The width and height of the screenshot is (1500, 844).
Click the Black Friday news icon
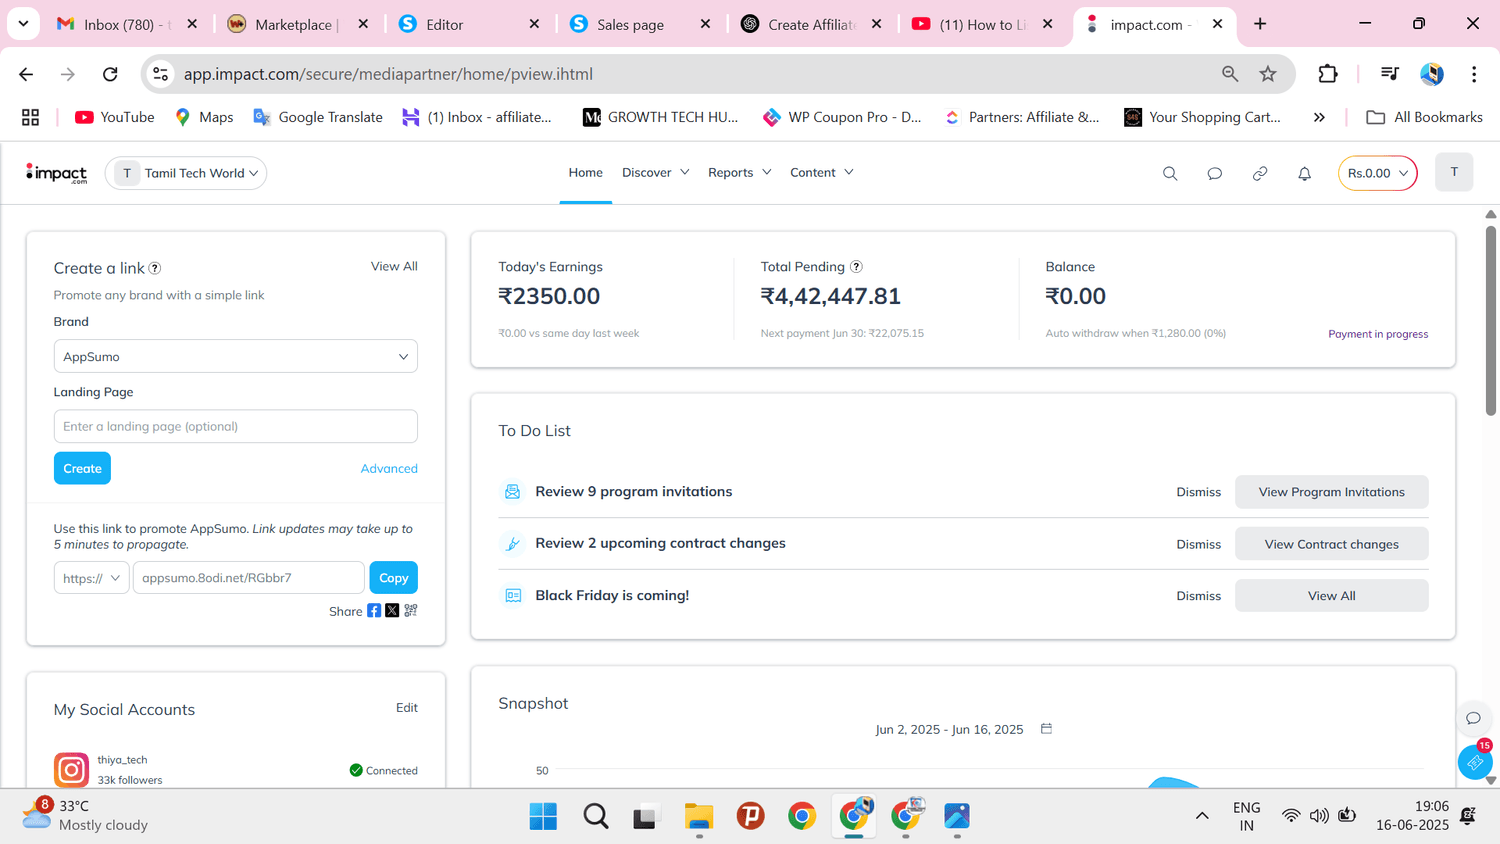[x=513, y=595]
